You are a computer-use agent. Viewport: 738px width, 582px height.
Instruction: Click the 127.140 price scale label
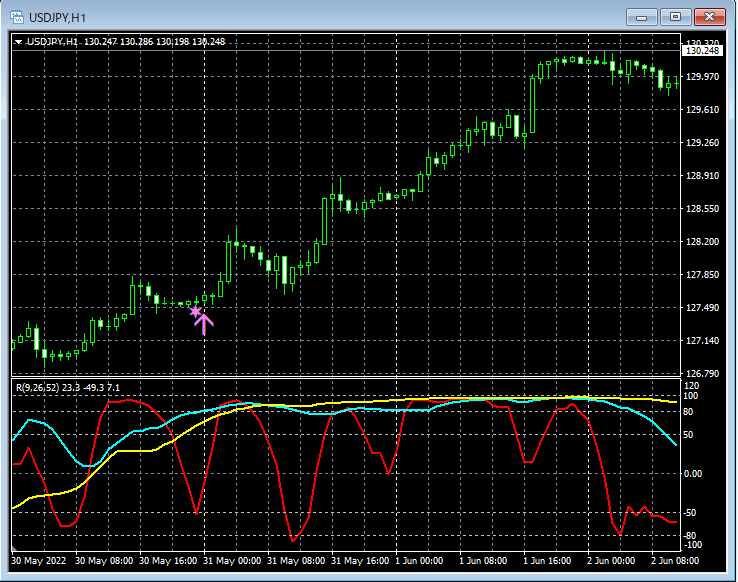701,342
